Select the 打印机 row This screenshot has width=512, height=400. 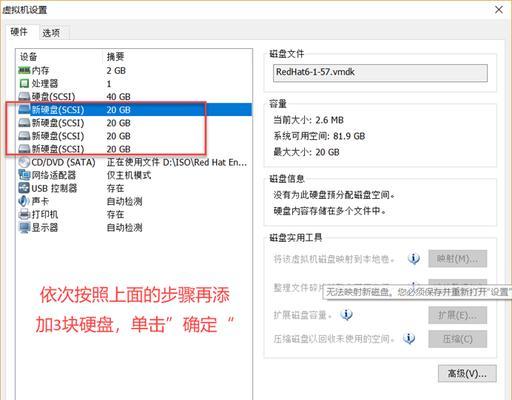(x=134, y=214)
